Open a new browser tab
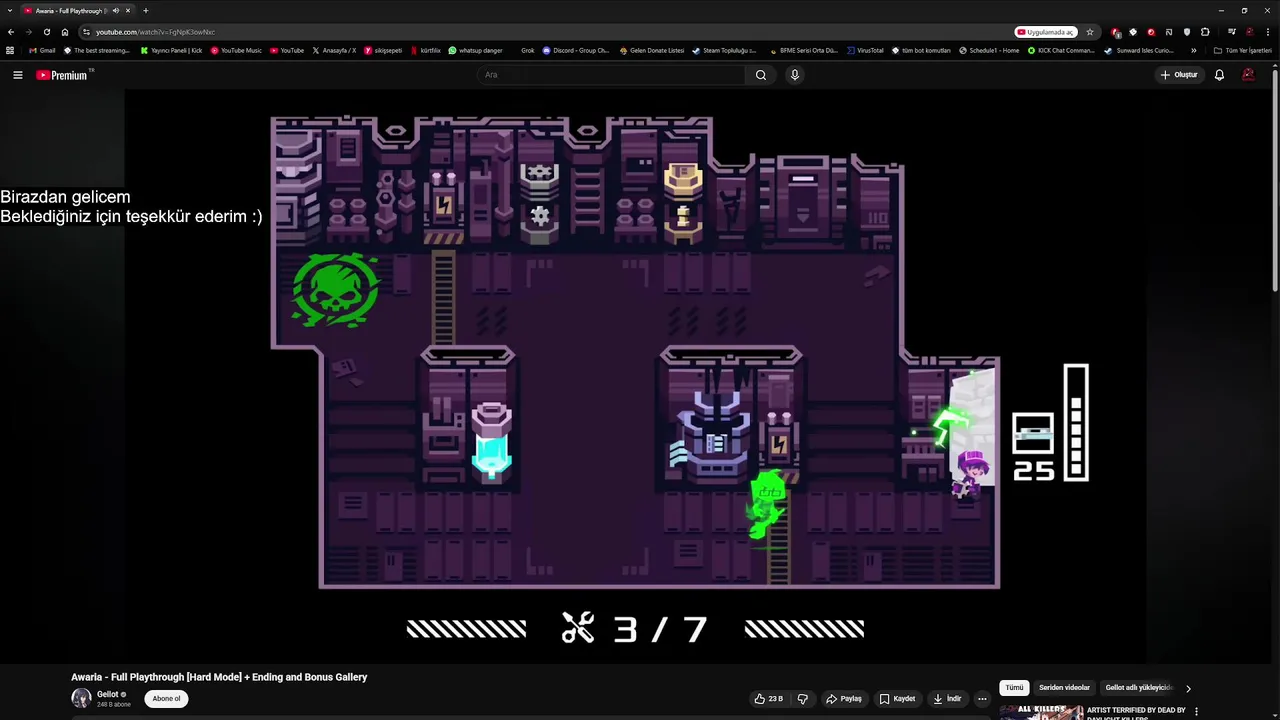The height and width of the screenshot is (720, 1280). (x=146, y=10)
